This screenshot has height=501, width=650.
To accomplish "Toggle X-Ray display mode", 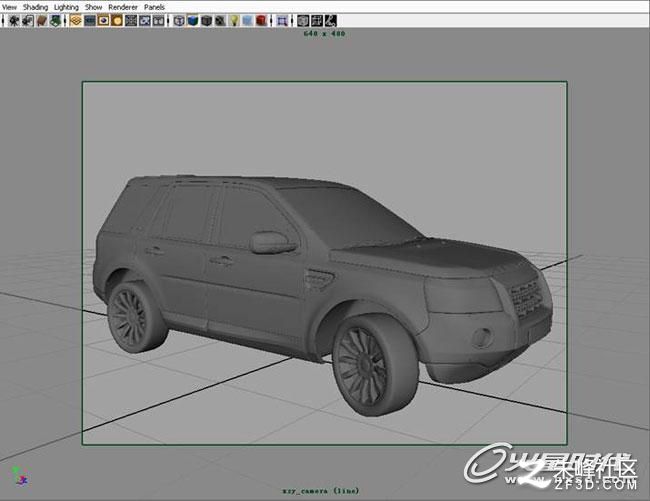I will point(303,20).
